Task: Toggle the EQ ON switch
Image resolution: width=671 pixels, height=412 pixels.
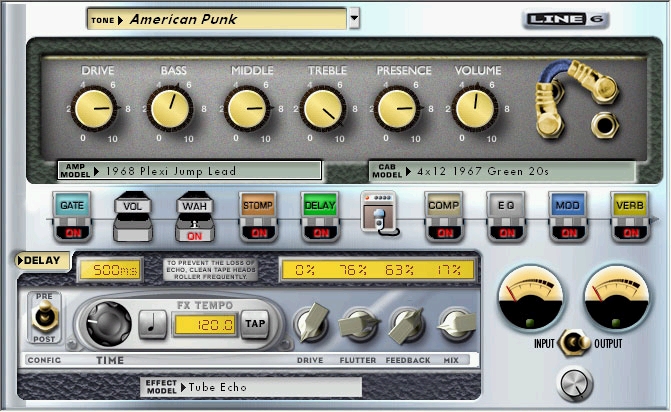Action: [507, 233]
